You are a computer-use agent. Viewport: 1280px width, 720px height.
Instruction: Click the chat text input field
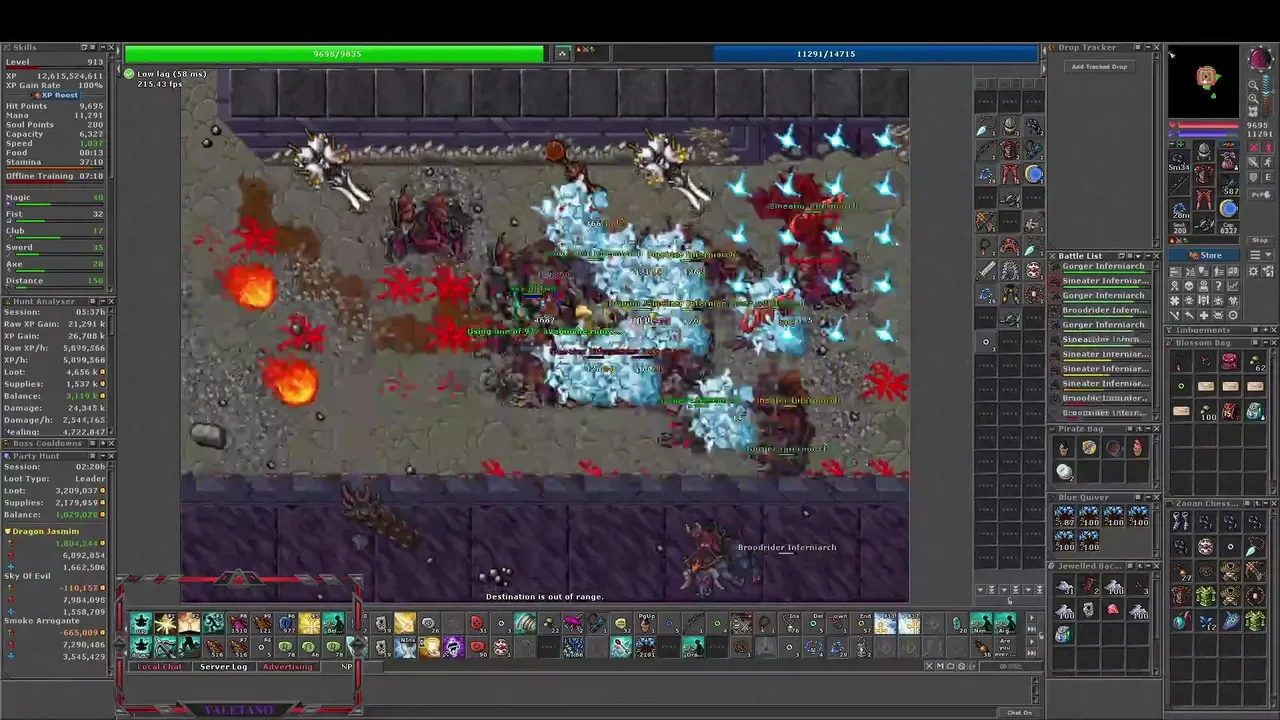pyautogui.click(x=679, y=712)
